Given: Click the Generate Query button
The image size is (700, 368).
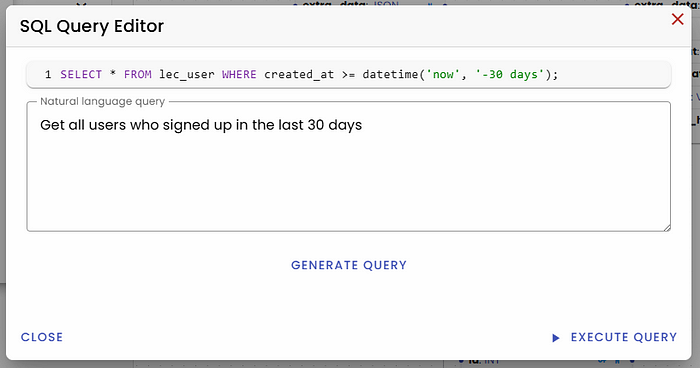Looking at the screenshot, I should click(x=349, y=265).
